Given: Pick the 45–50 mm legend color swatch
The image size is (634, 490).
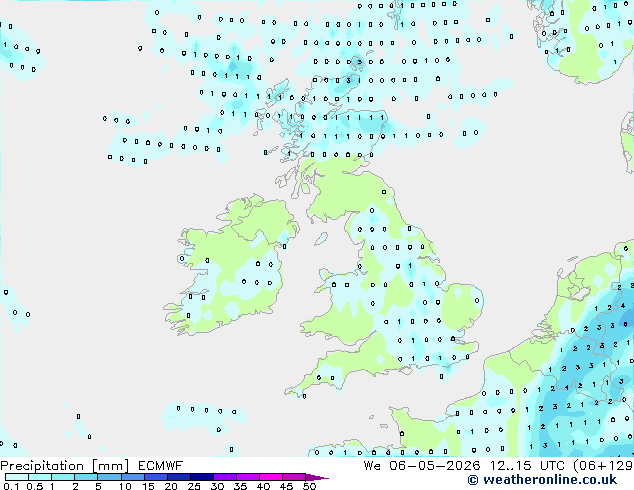Looking at the screenshot, I should coord(294,477).
